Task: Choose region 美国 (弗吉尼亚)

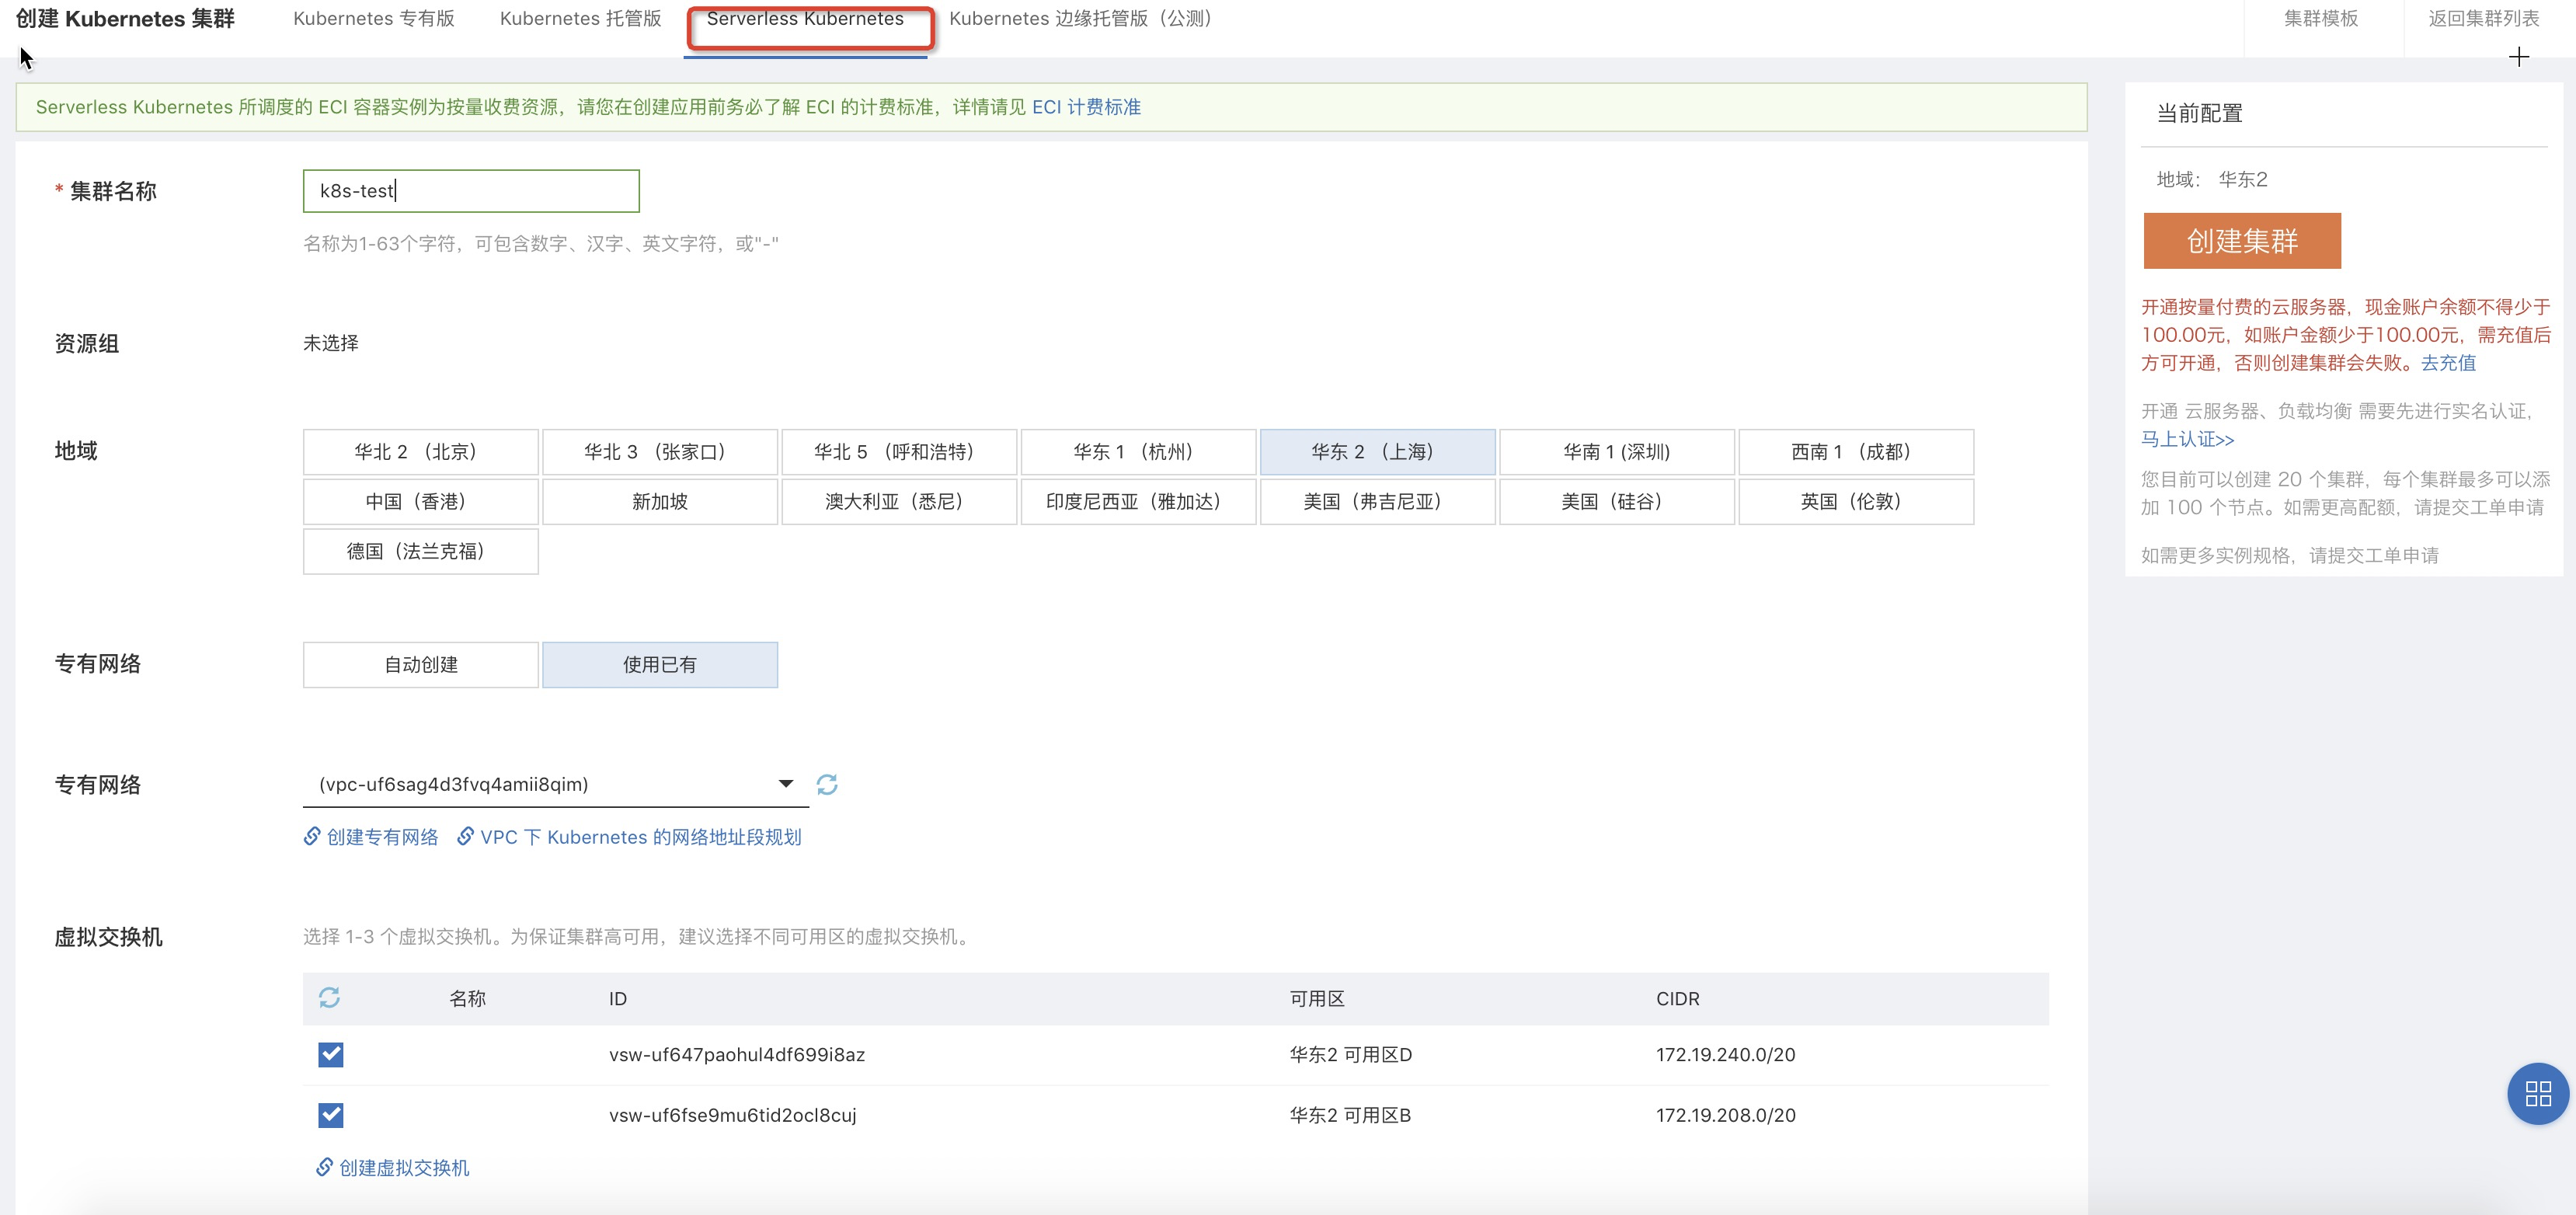Action: tap(1378, 502)
